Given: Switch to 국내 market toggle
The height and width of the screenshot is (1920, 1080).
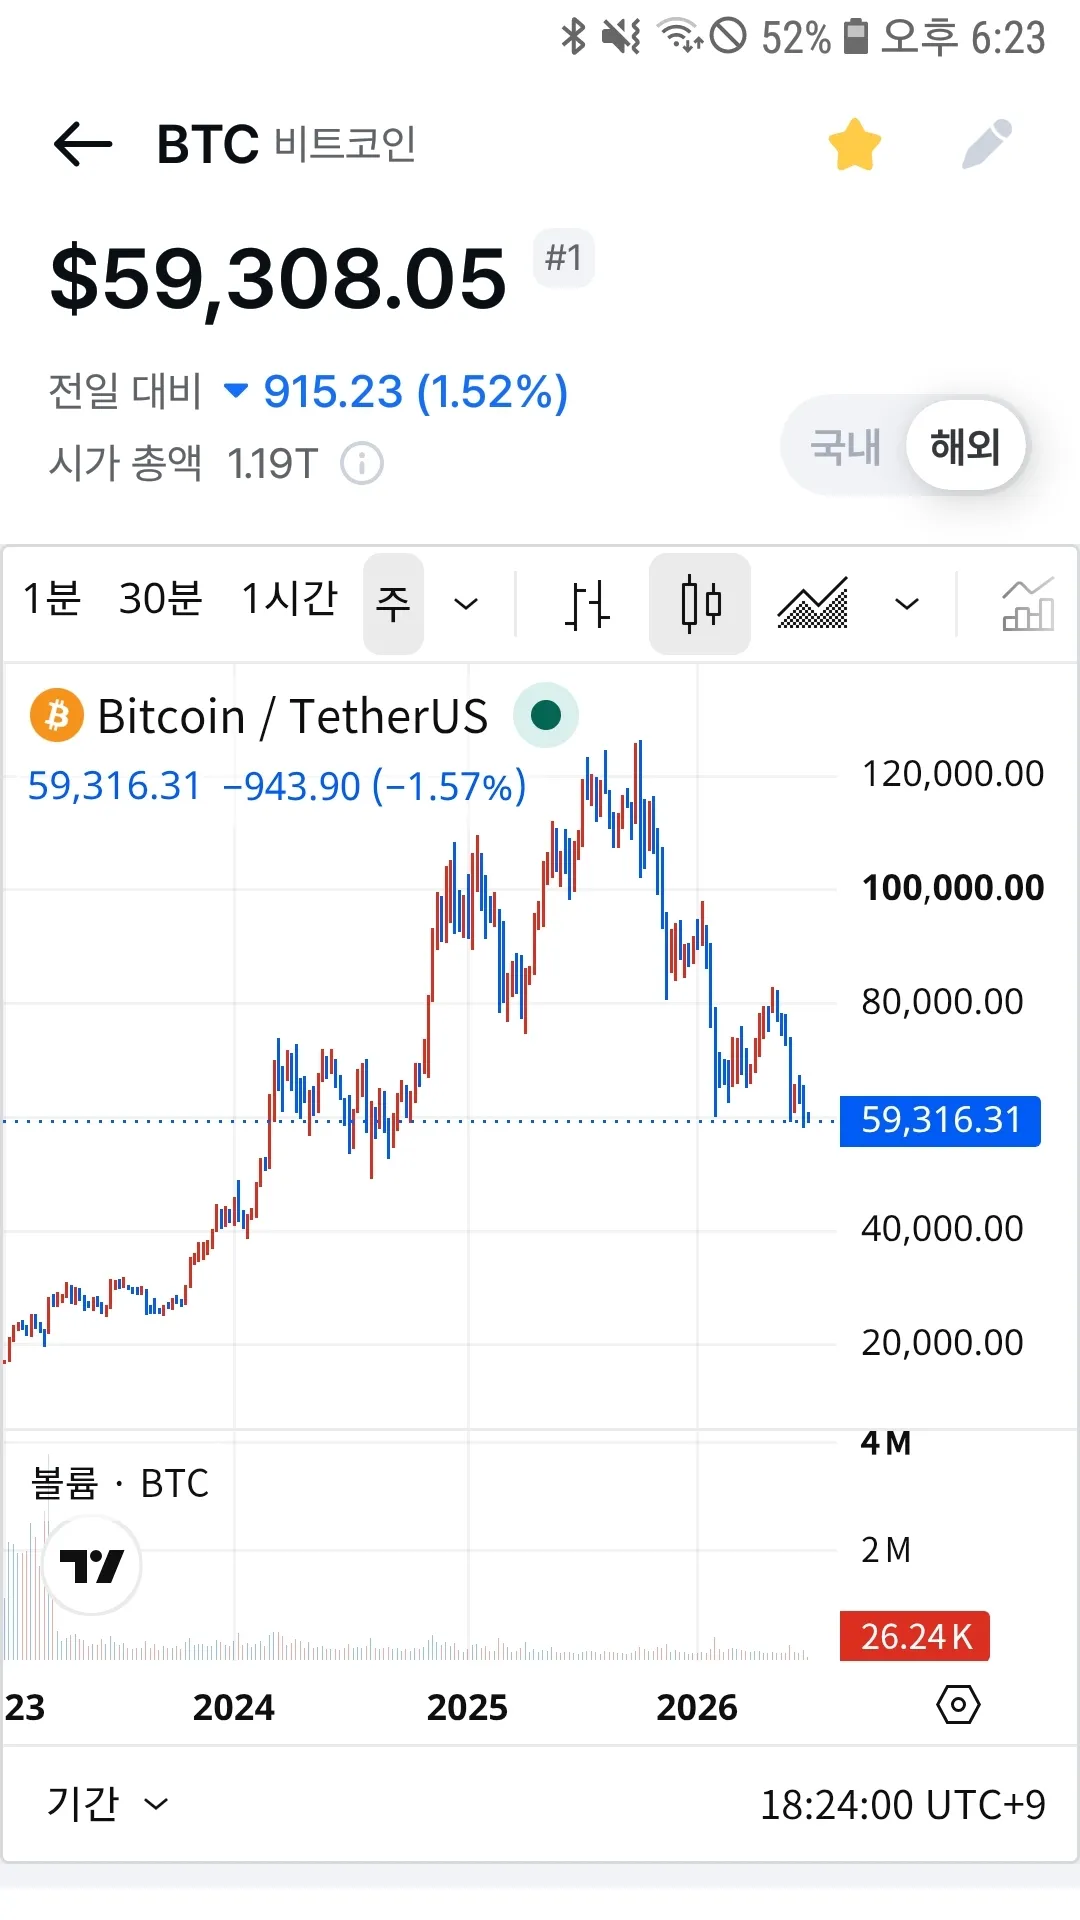Looking at the screenshot, I should point(846,446).
